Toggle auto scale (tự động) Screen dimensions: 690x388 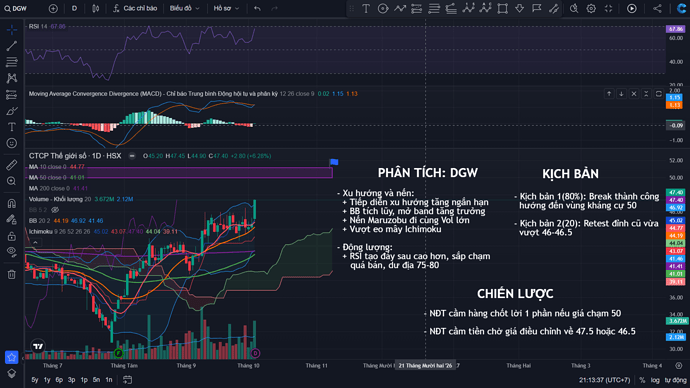[675, 380]
